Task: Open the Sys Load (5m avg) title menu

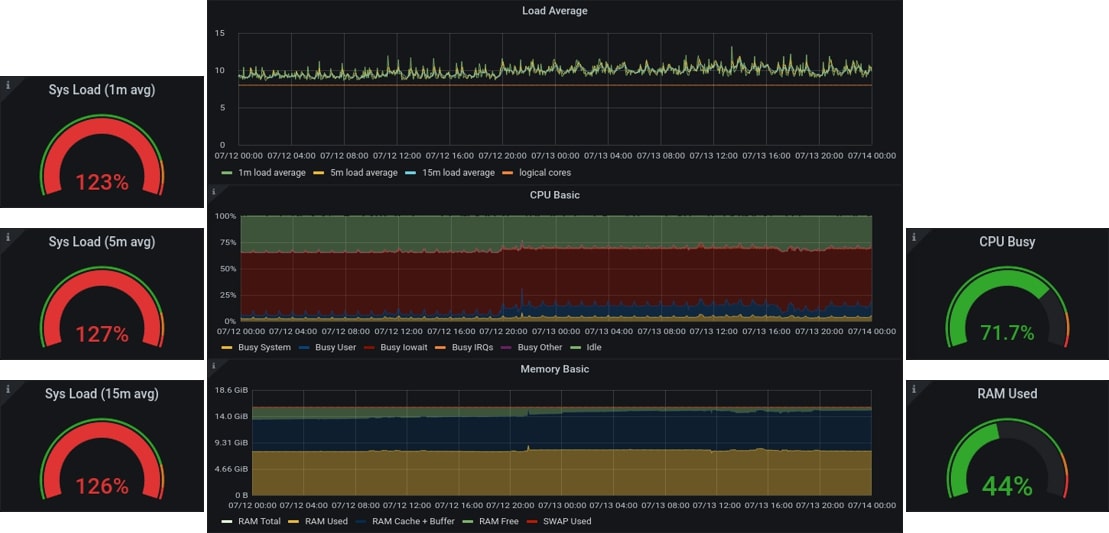Action: tap(102, 242)
